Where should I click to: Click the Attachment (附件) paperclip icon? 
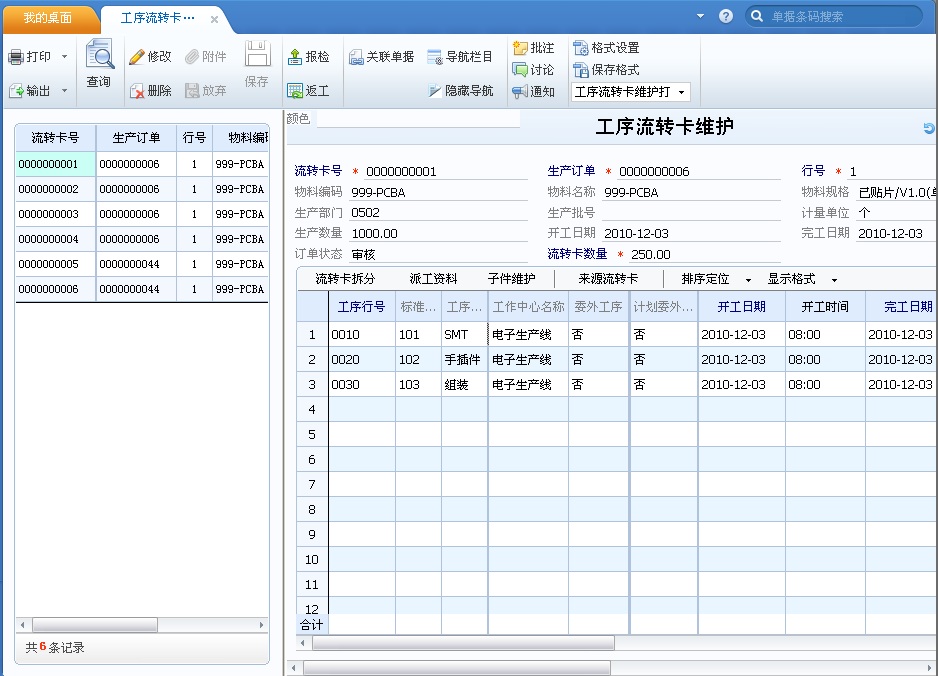click(192, 57)
